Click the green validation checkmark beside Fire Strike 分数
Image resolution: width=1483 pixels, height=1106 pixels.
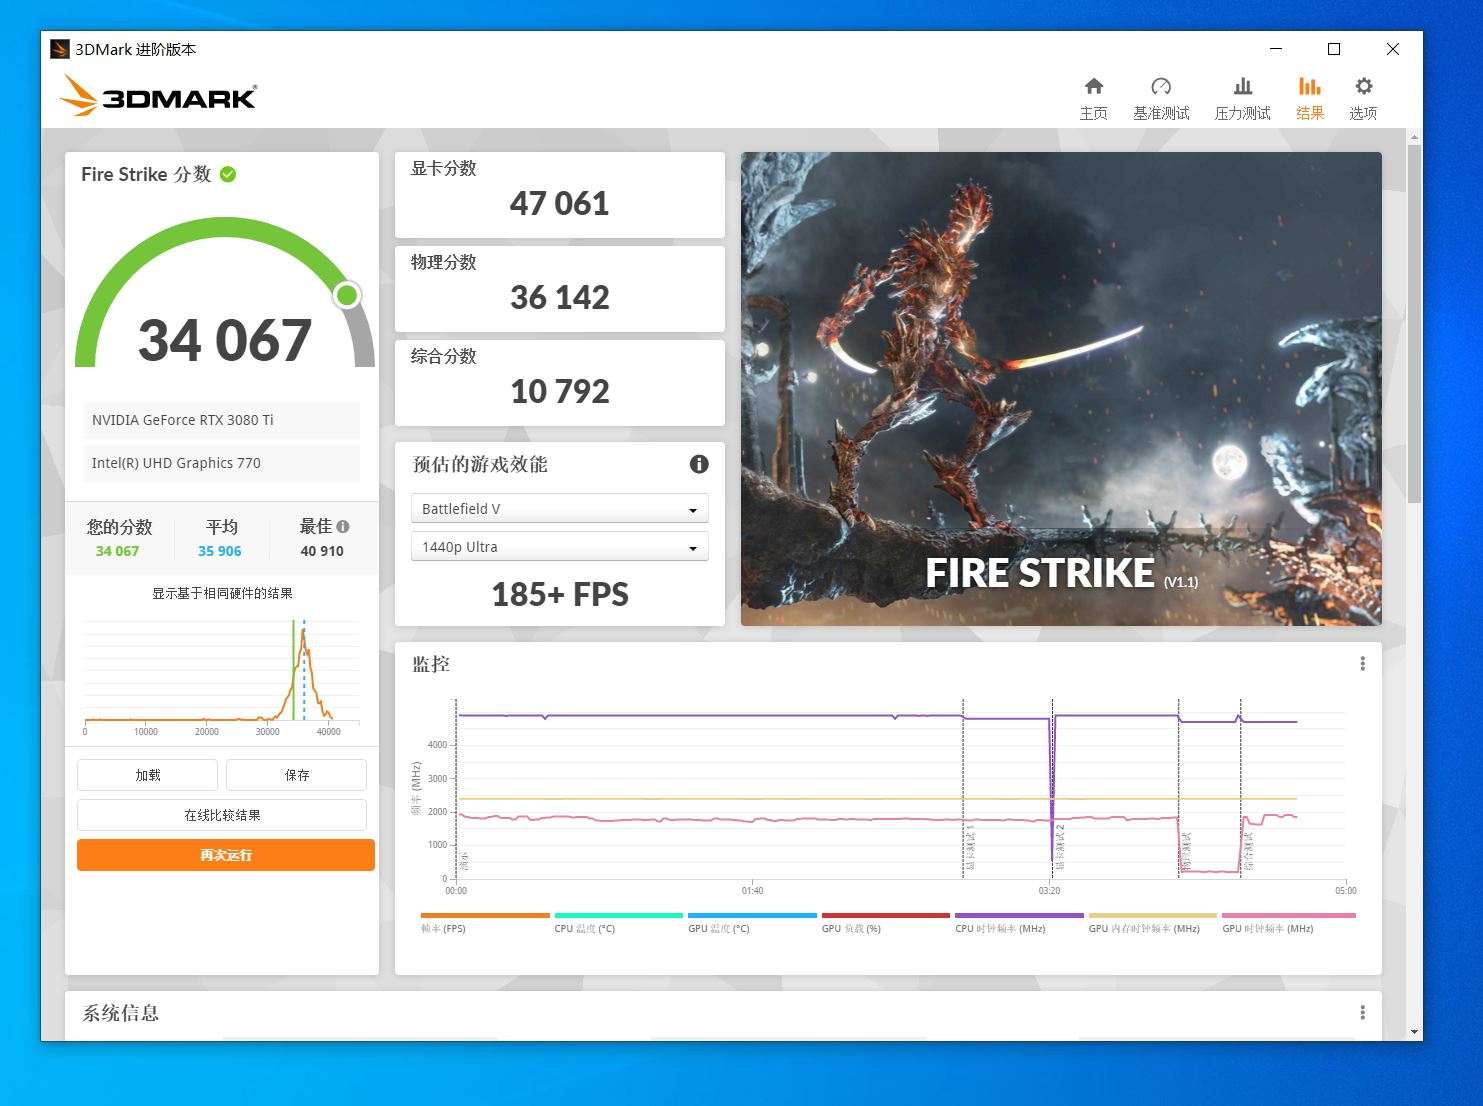click(x=228, y=174)
